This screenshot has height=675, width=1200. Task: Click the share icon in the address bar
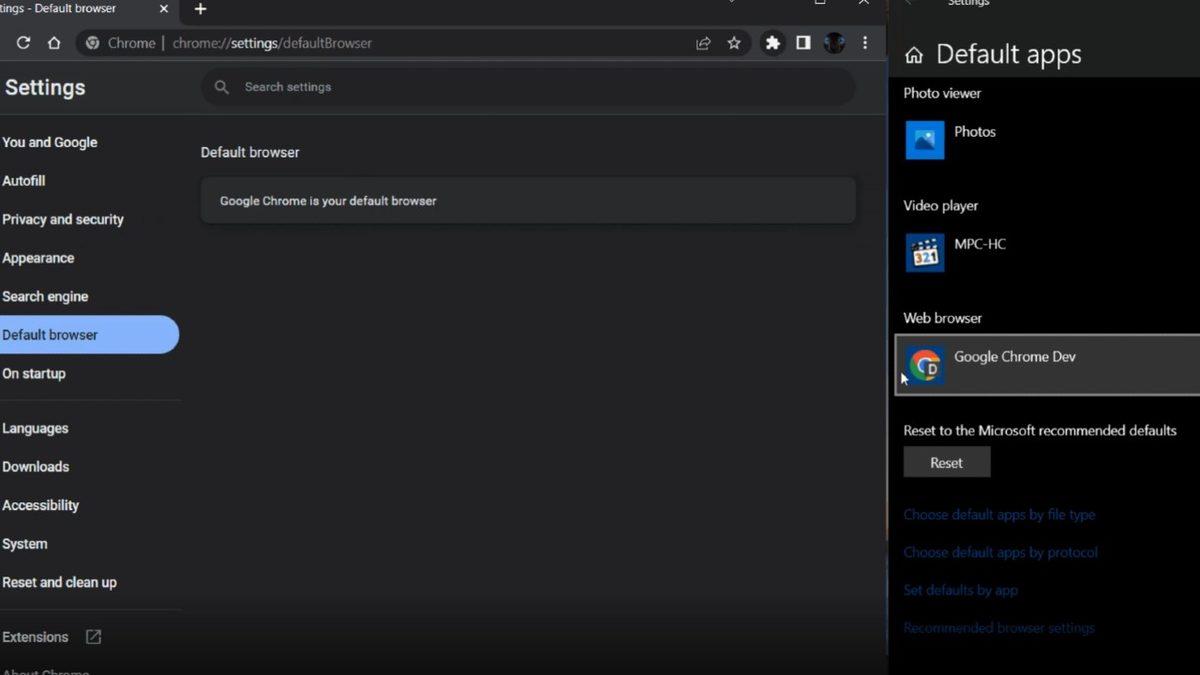[703, 43]
